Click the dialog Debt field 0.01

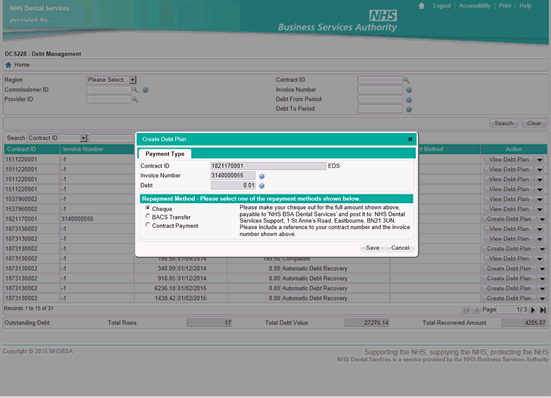[x=233, y=185]
